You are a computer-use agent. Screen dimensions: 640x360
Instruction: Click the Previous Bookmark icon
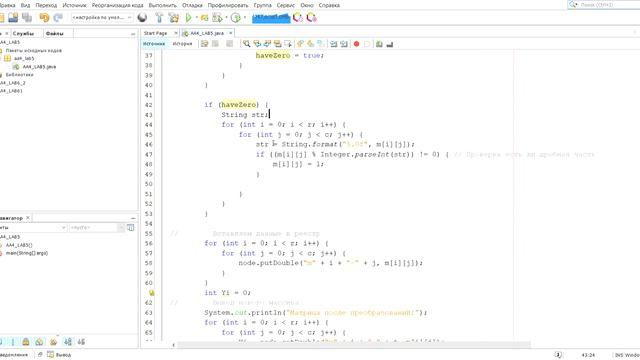(300, 44)
